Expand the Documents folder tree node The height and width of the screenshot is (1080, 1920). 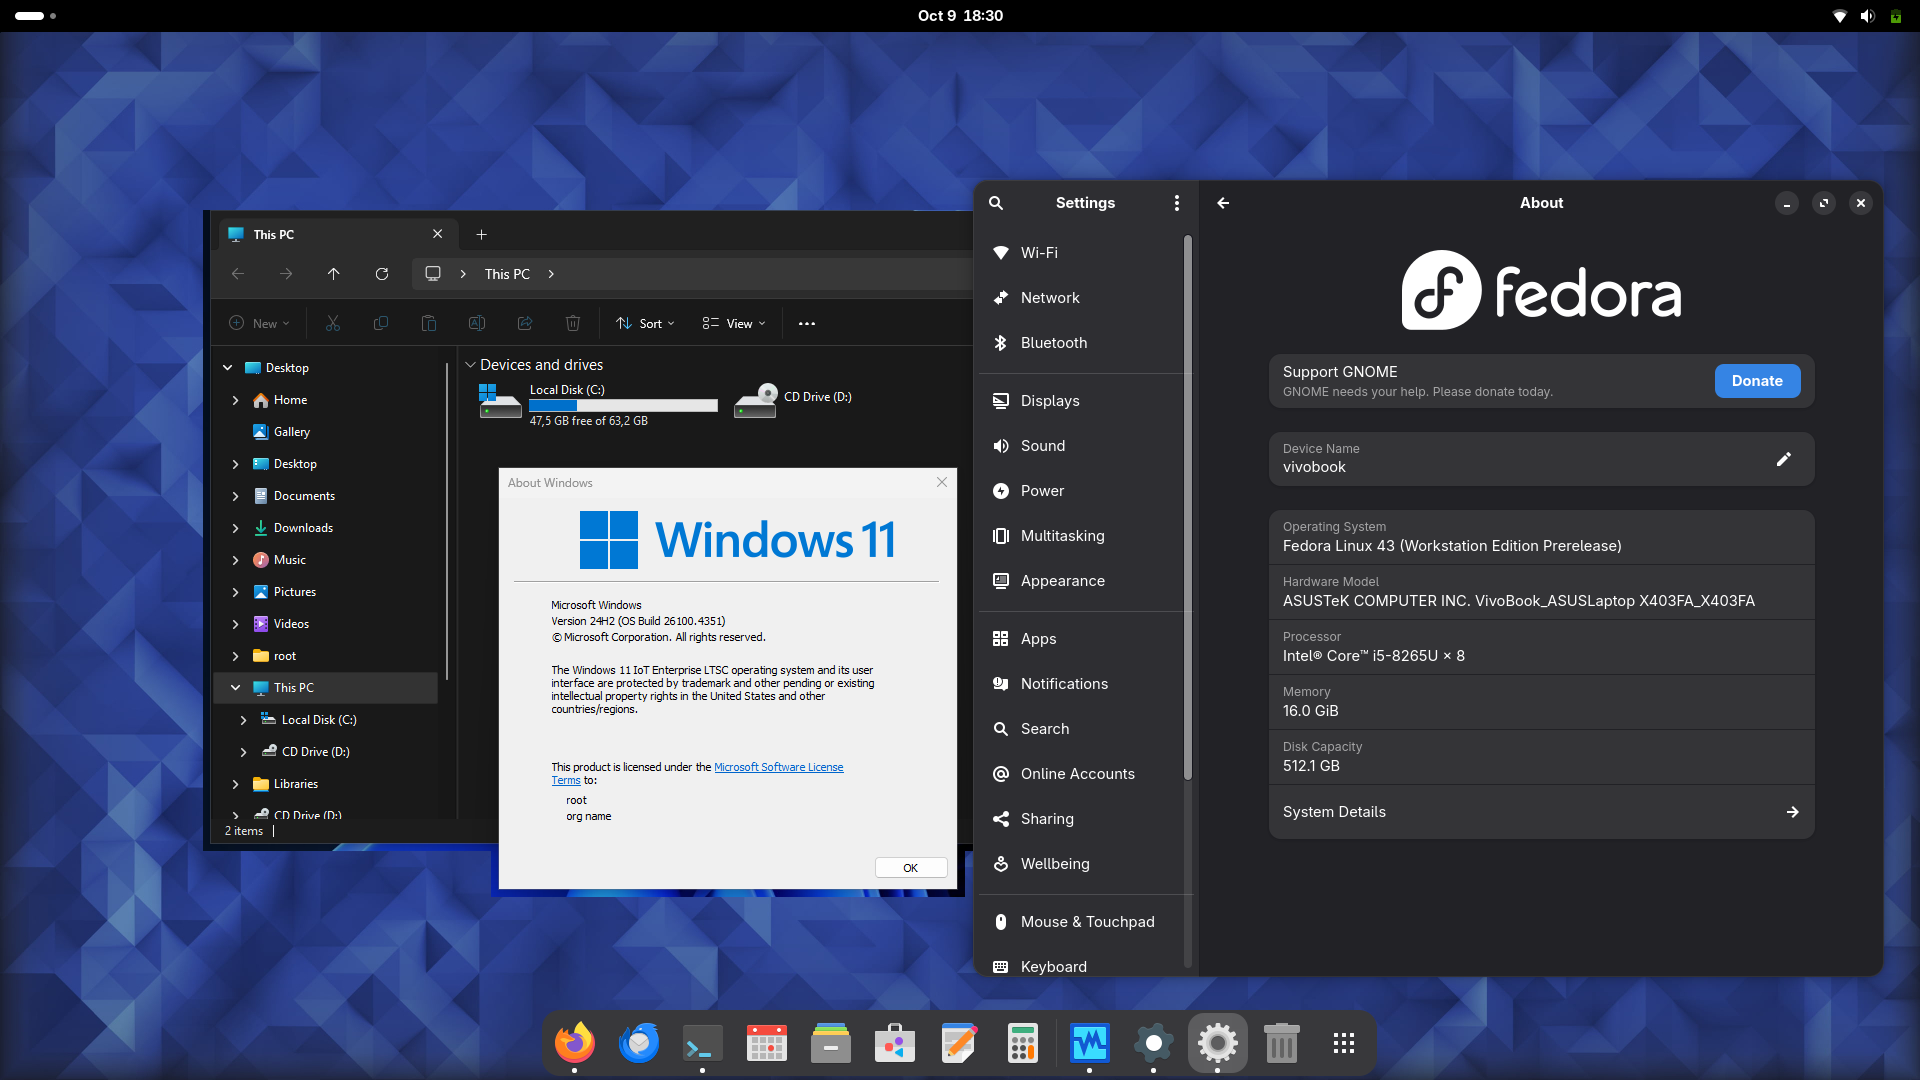click(236, 496)
